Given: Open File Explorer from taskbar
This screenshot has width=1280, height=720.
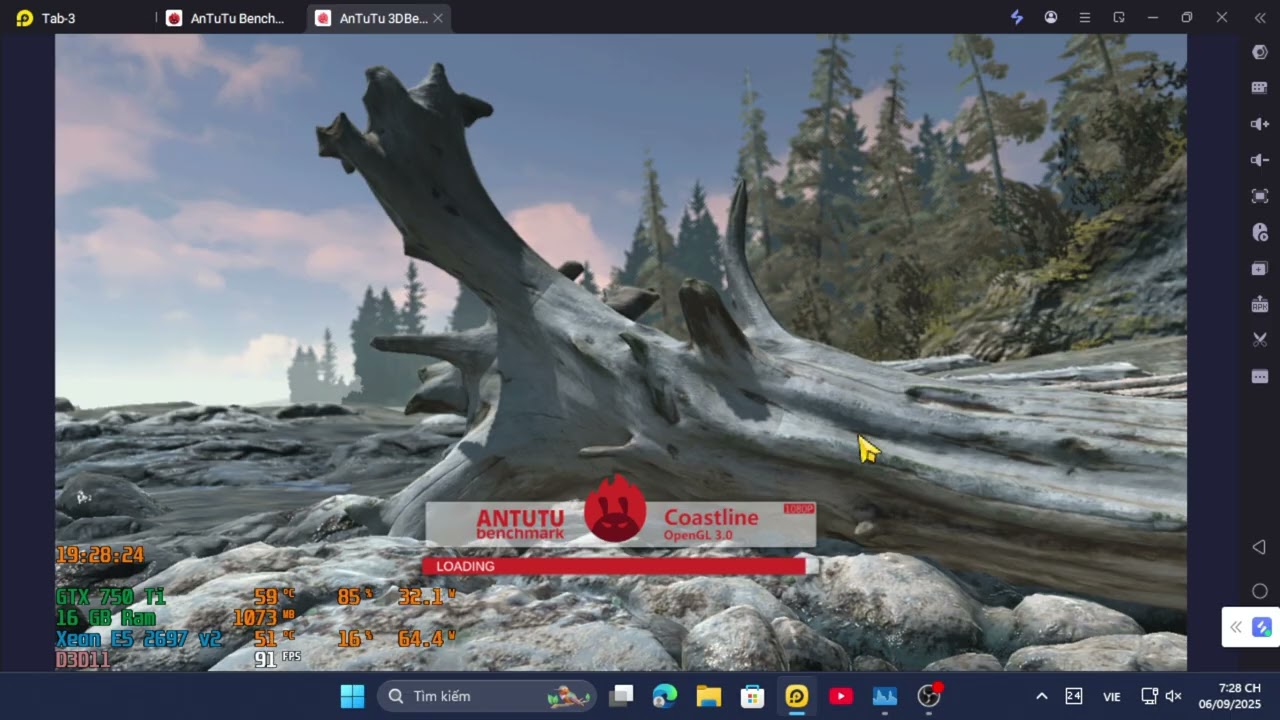Looking at the screenshot, I should click(709, 696).
